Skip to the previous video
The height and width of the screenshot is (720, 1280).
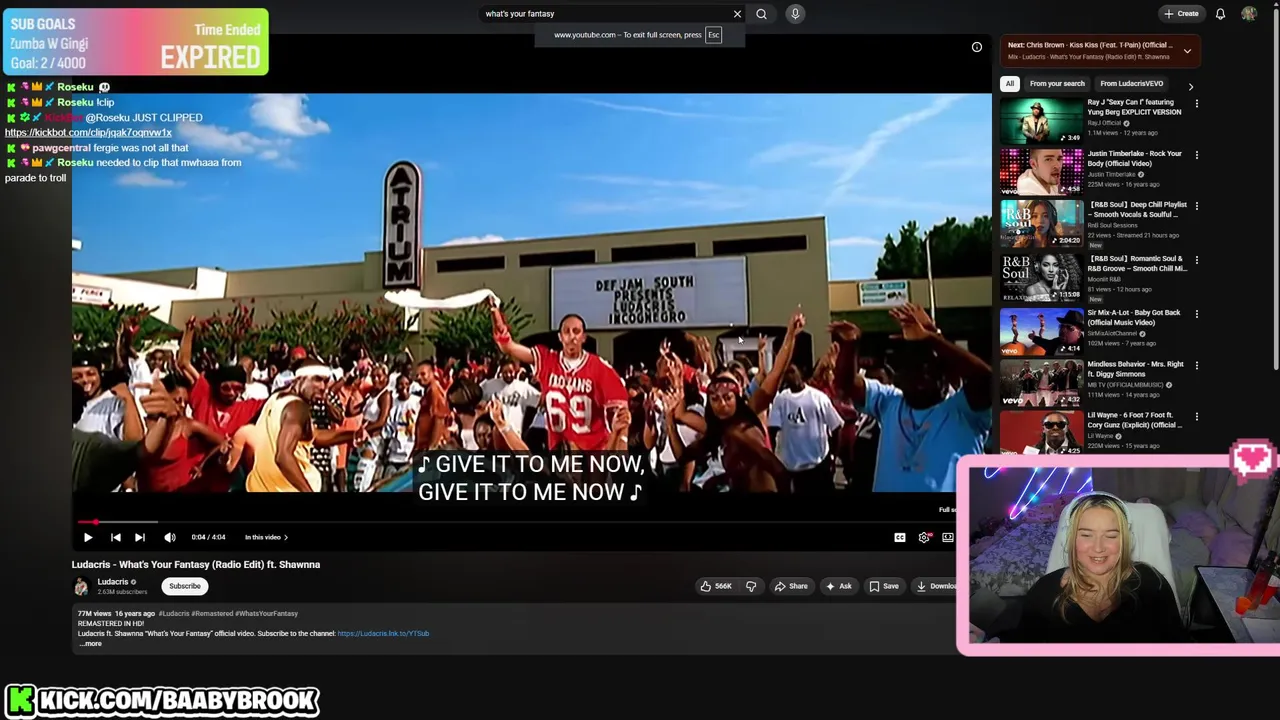[115, 537]
